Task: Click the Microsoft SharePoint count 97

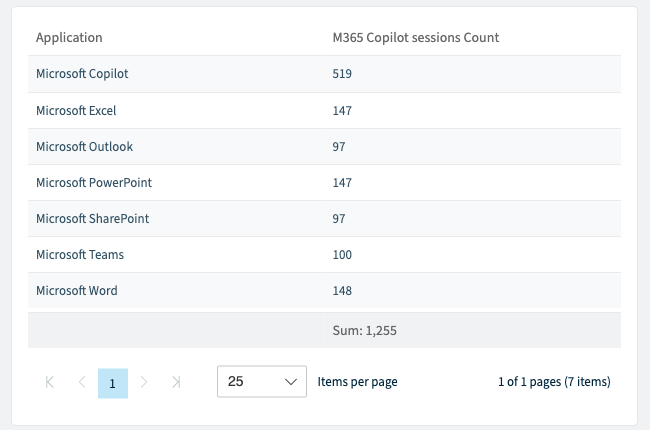Action: click(x=339, y=219)
